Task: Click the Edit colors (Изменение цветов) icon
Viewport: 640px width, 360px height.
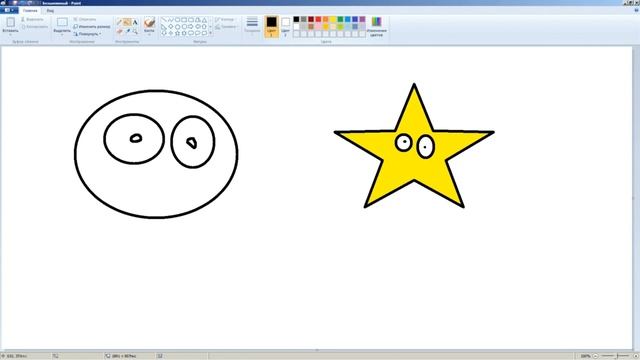Action: coord(376,22)
